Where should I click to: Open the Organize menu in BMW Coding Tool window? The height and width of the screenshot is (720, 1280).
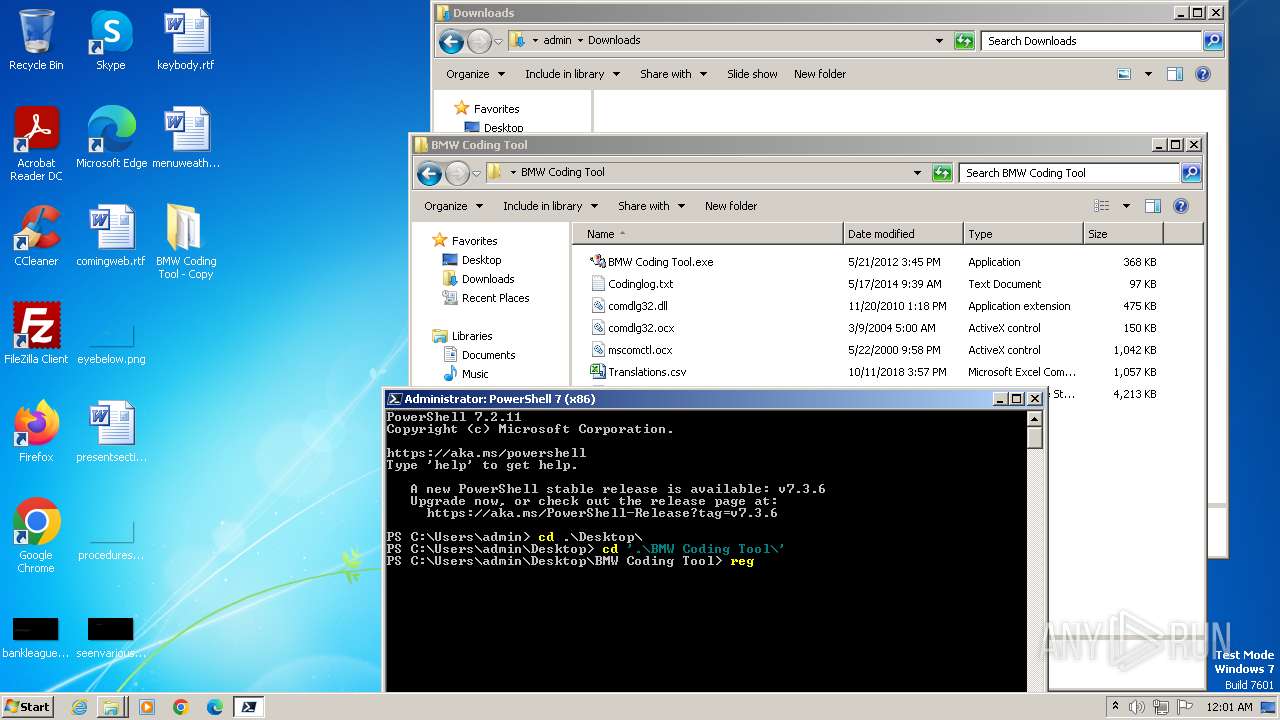tap(454, 206)
